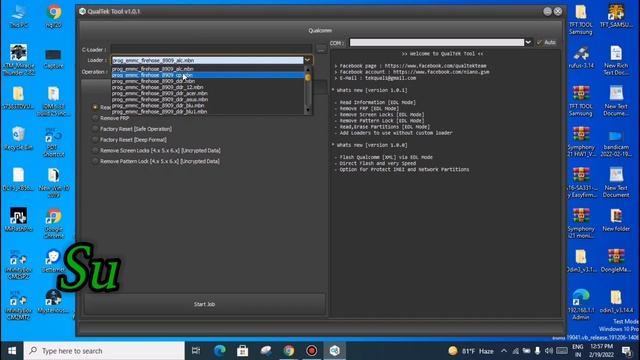
Task: Click the ENG IN language indicator
Action: click(x=578, y=351)
